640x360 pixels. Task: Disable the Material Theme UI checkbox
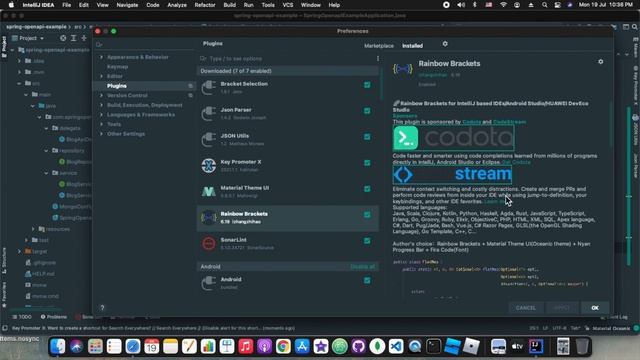point(367,189)
